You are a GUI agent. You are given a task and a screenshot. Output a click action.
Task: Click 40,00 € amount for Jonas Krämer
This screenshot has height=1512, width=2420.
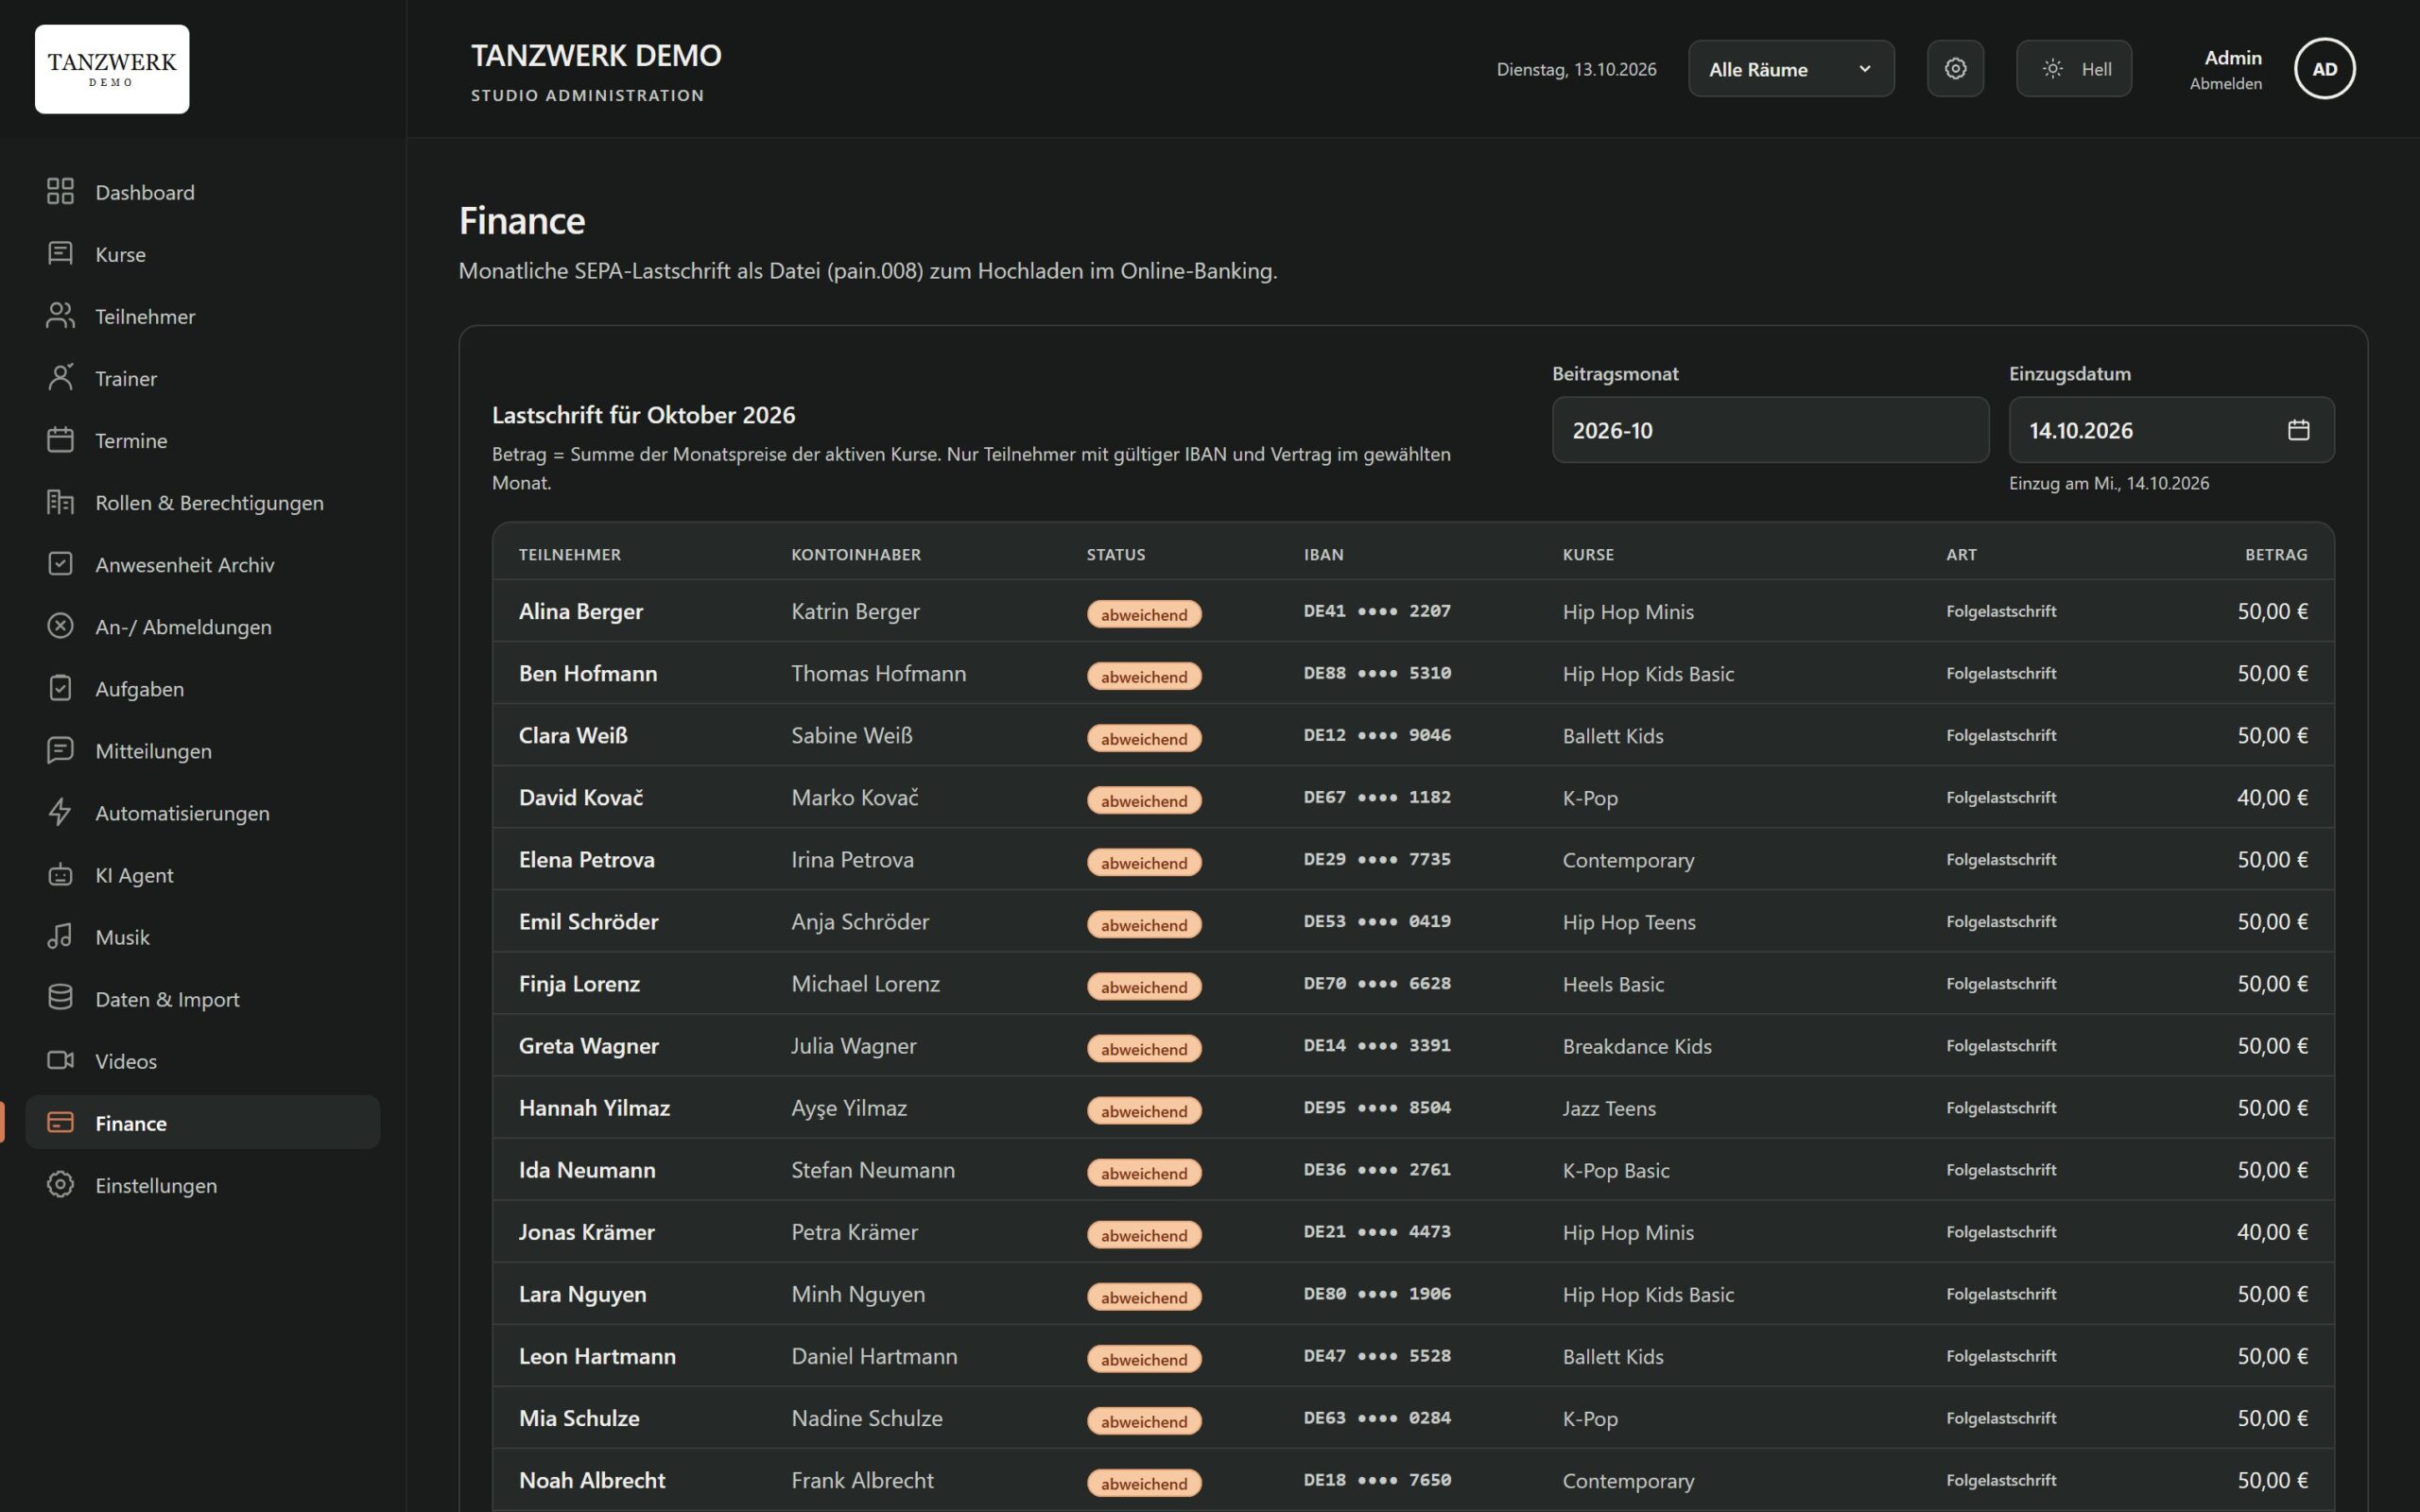[2272, 1232]
